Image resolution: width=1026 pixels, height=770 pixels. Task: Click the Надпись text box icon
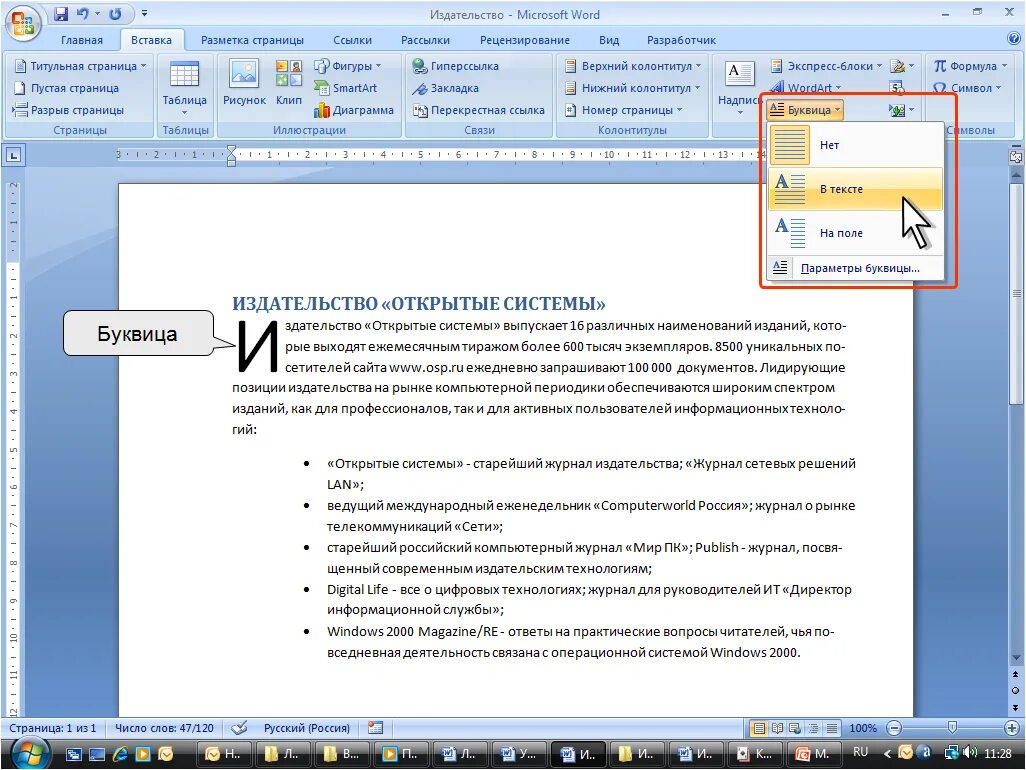pyautogui.click(x=739, y=73)
